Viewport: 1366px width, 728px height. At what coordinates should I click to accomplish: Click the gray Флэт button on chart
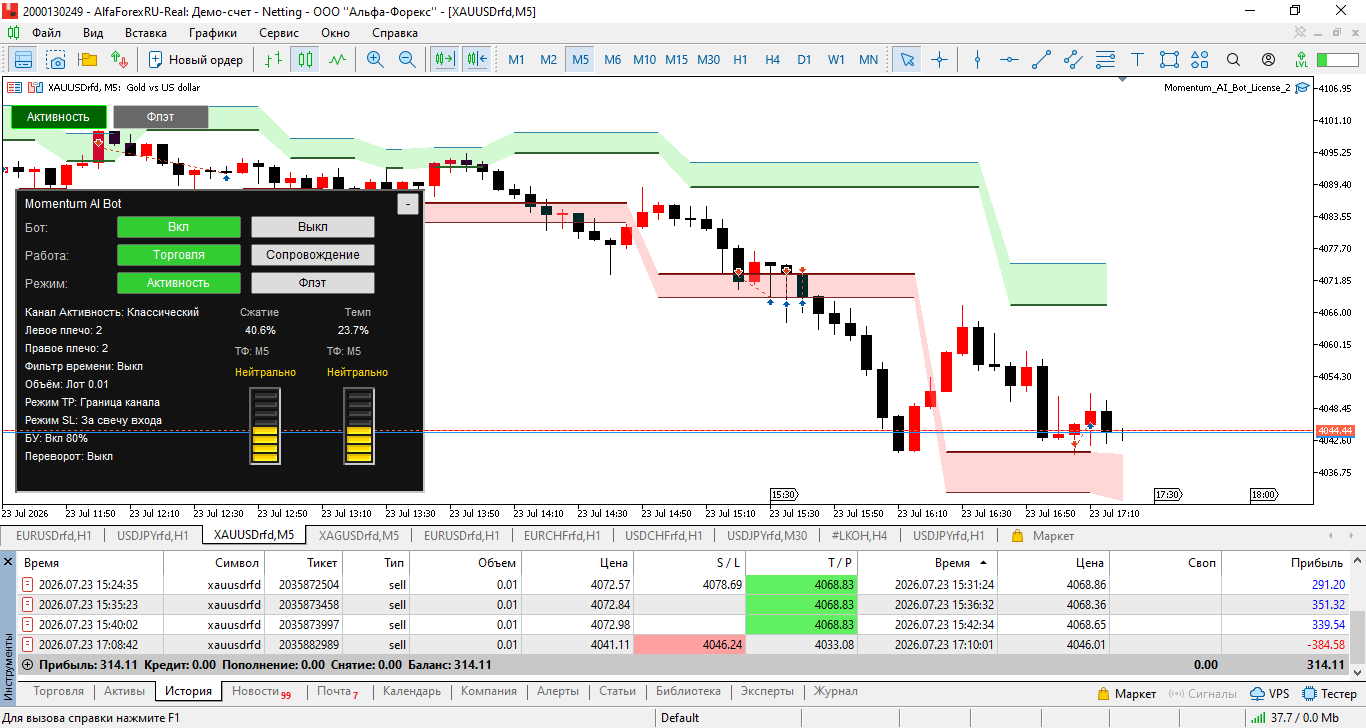coord(160,117)
